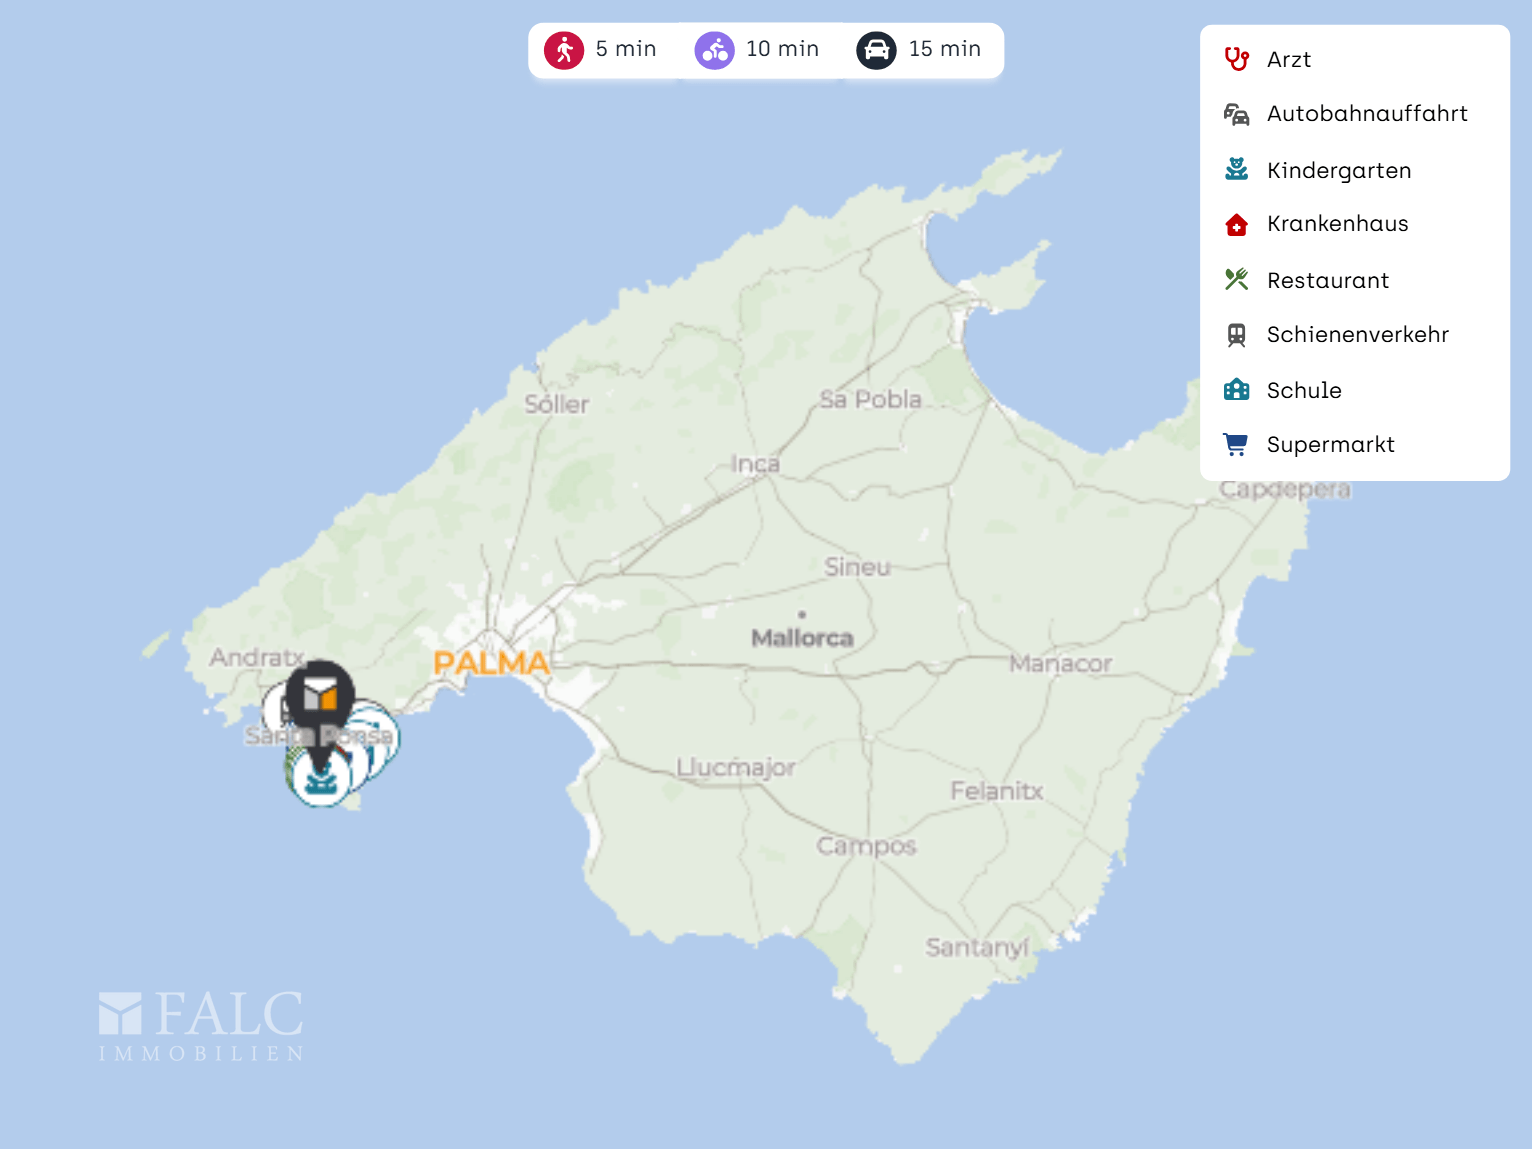This screenshot has width=1532, height=1149.
Task: Click the Schienenverkehr train icon
Action: (1237, 335)
